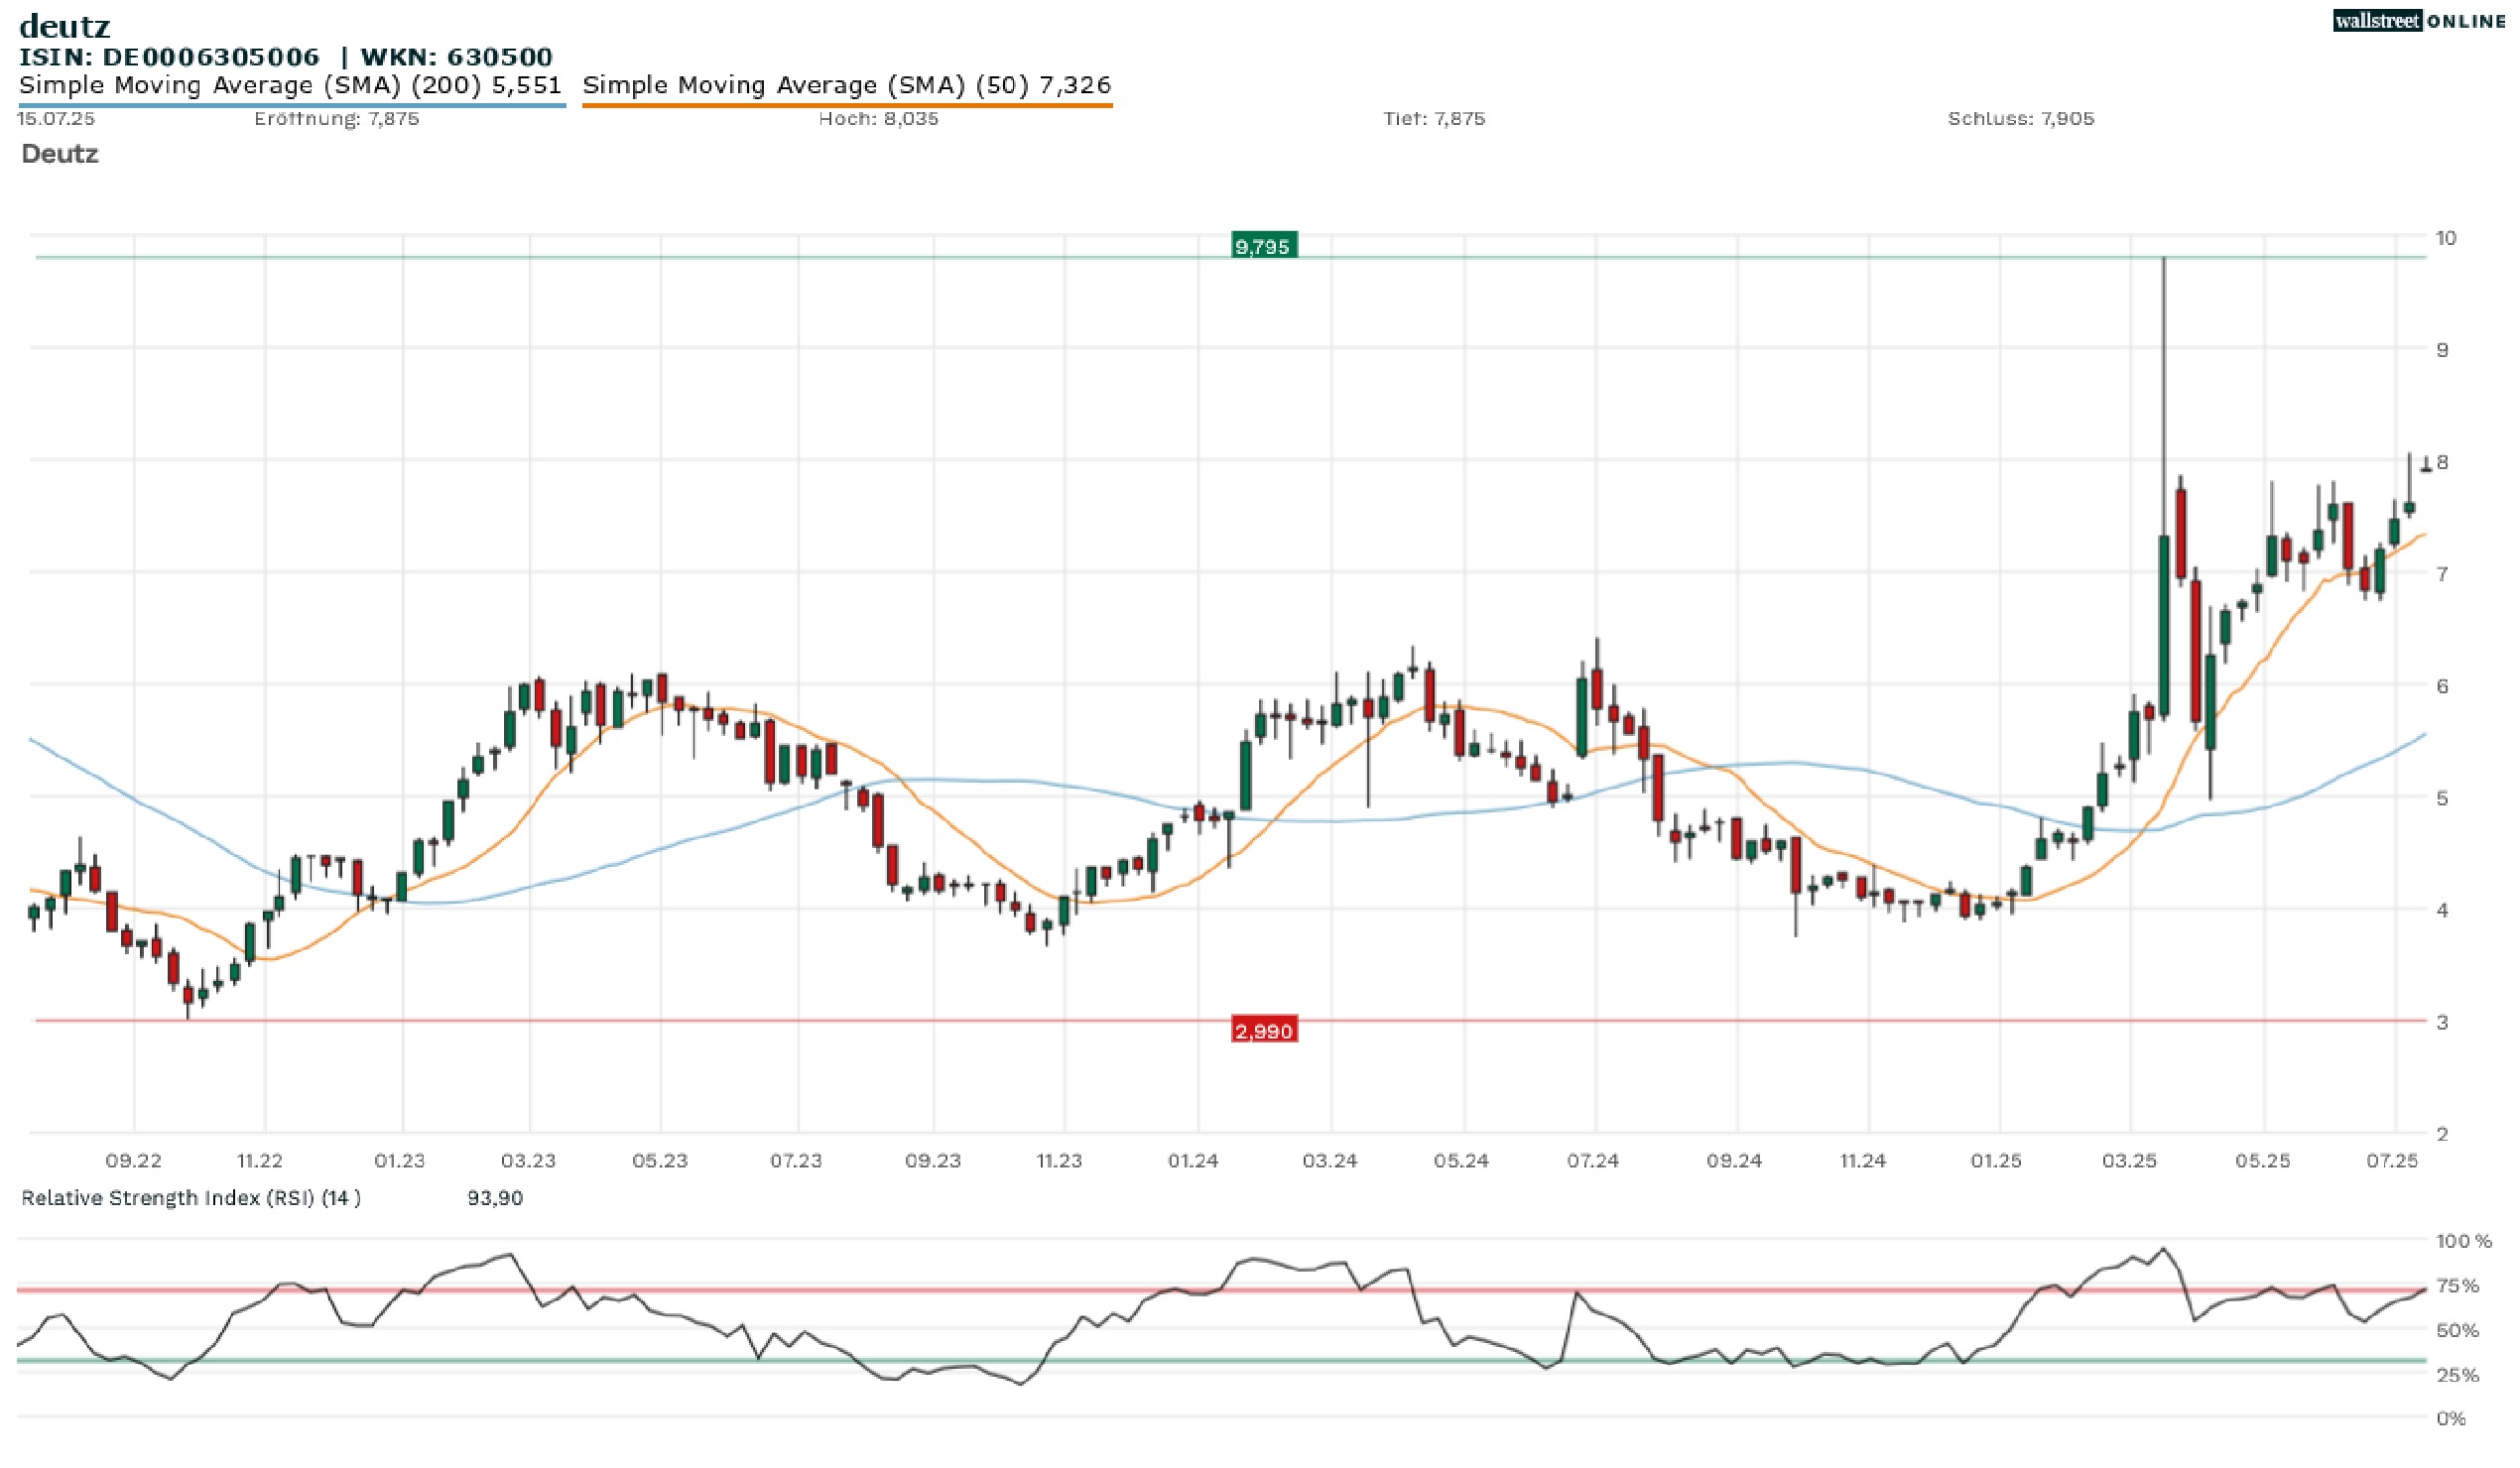2520x1468 pixels.
Task: Click the 01.25 x-axis label
Action: point(1996,1160)
